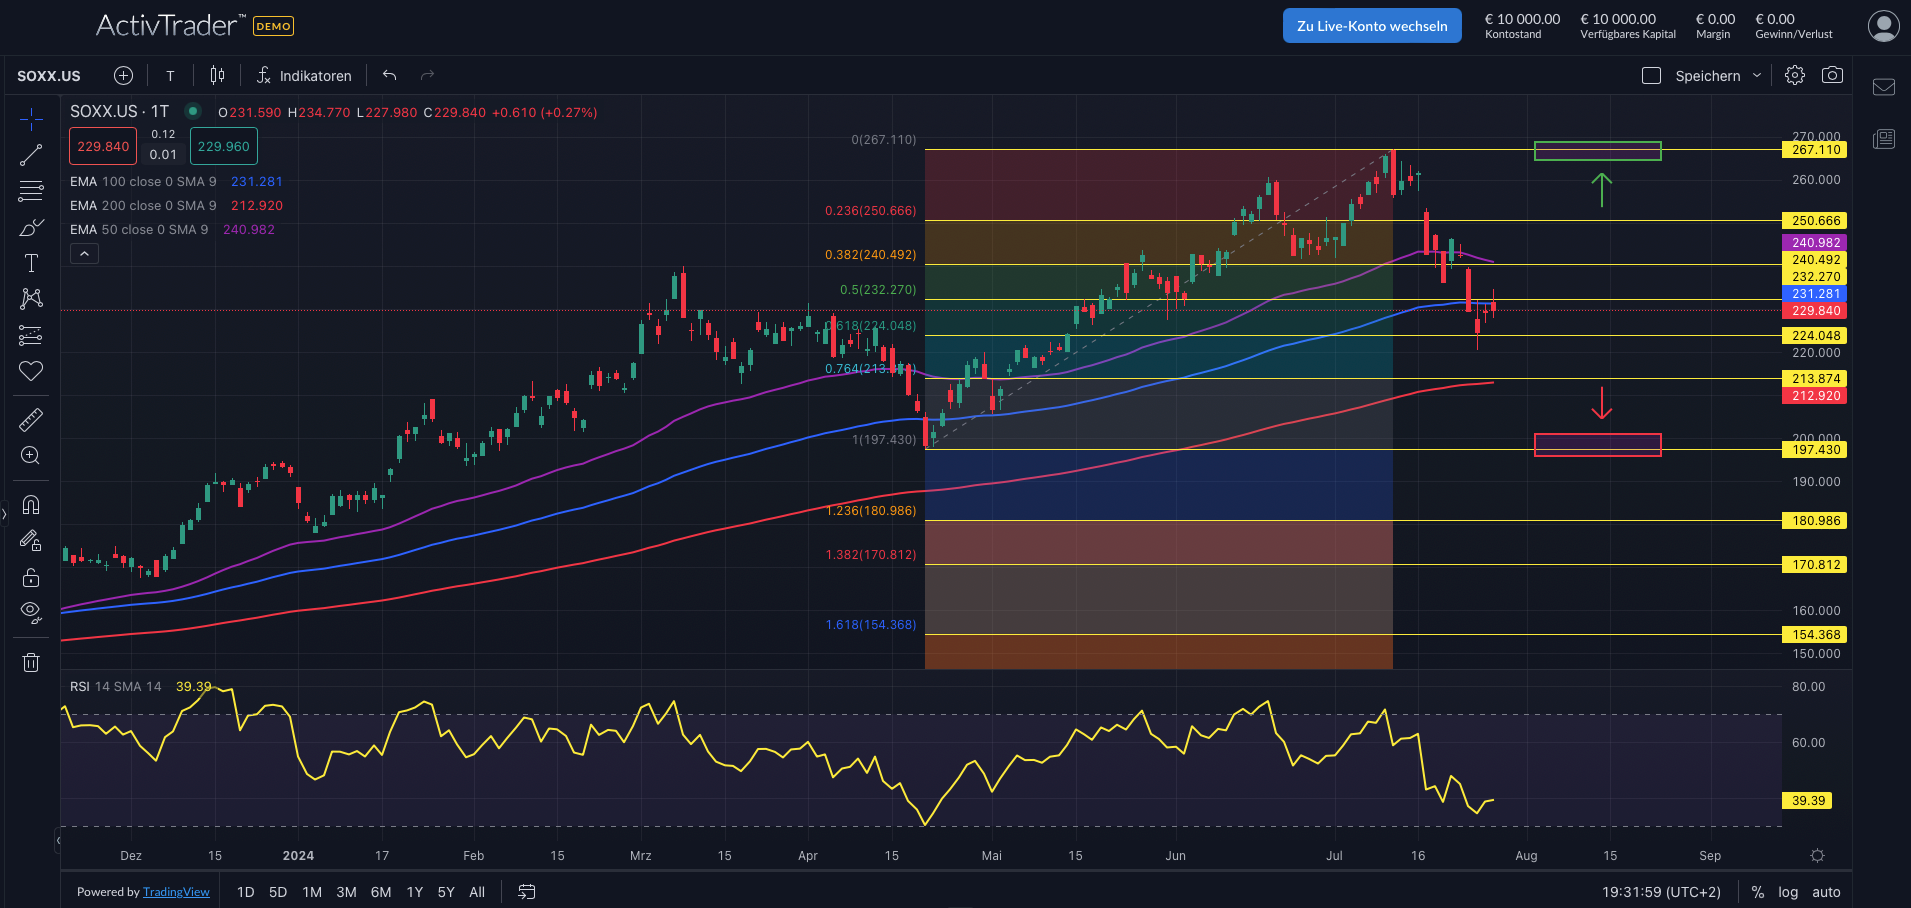
Task: Select the 3M time range
Action: 346,892
